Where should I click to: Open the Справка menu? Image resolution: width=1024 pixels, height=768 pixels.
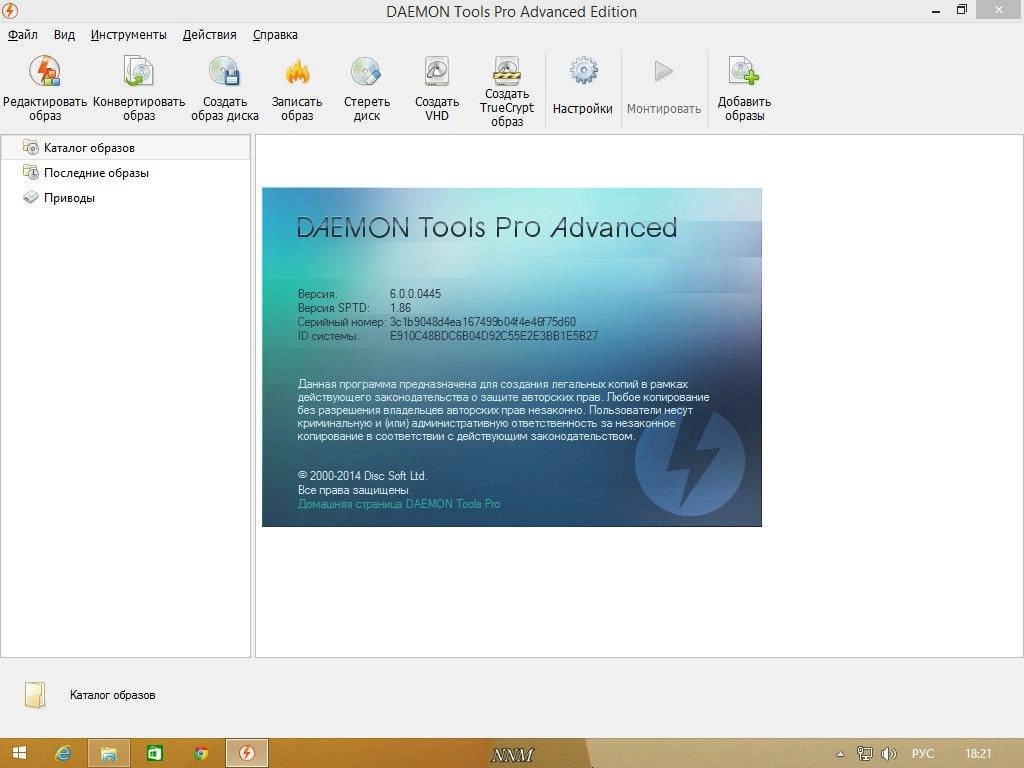pyautogui.click(x=275, y=35)
